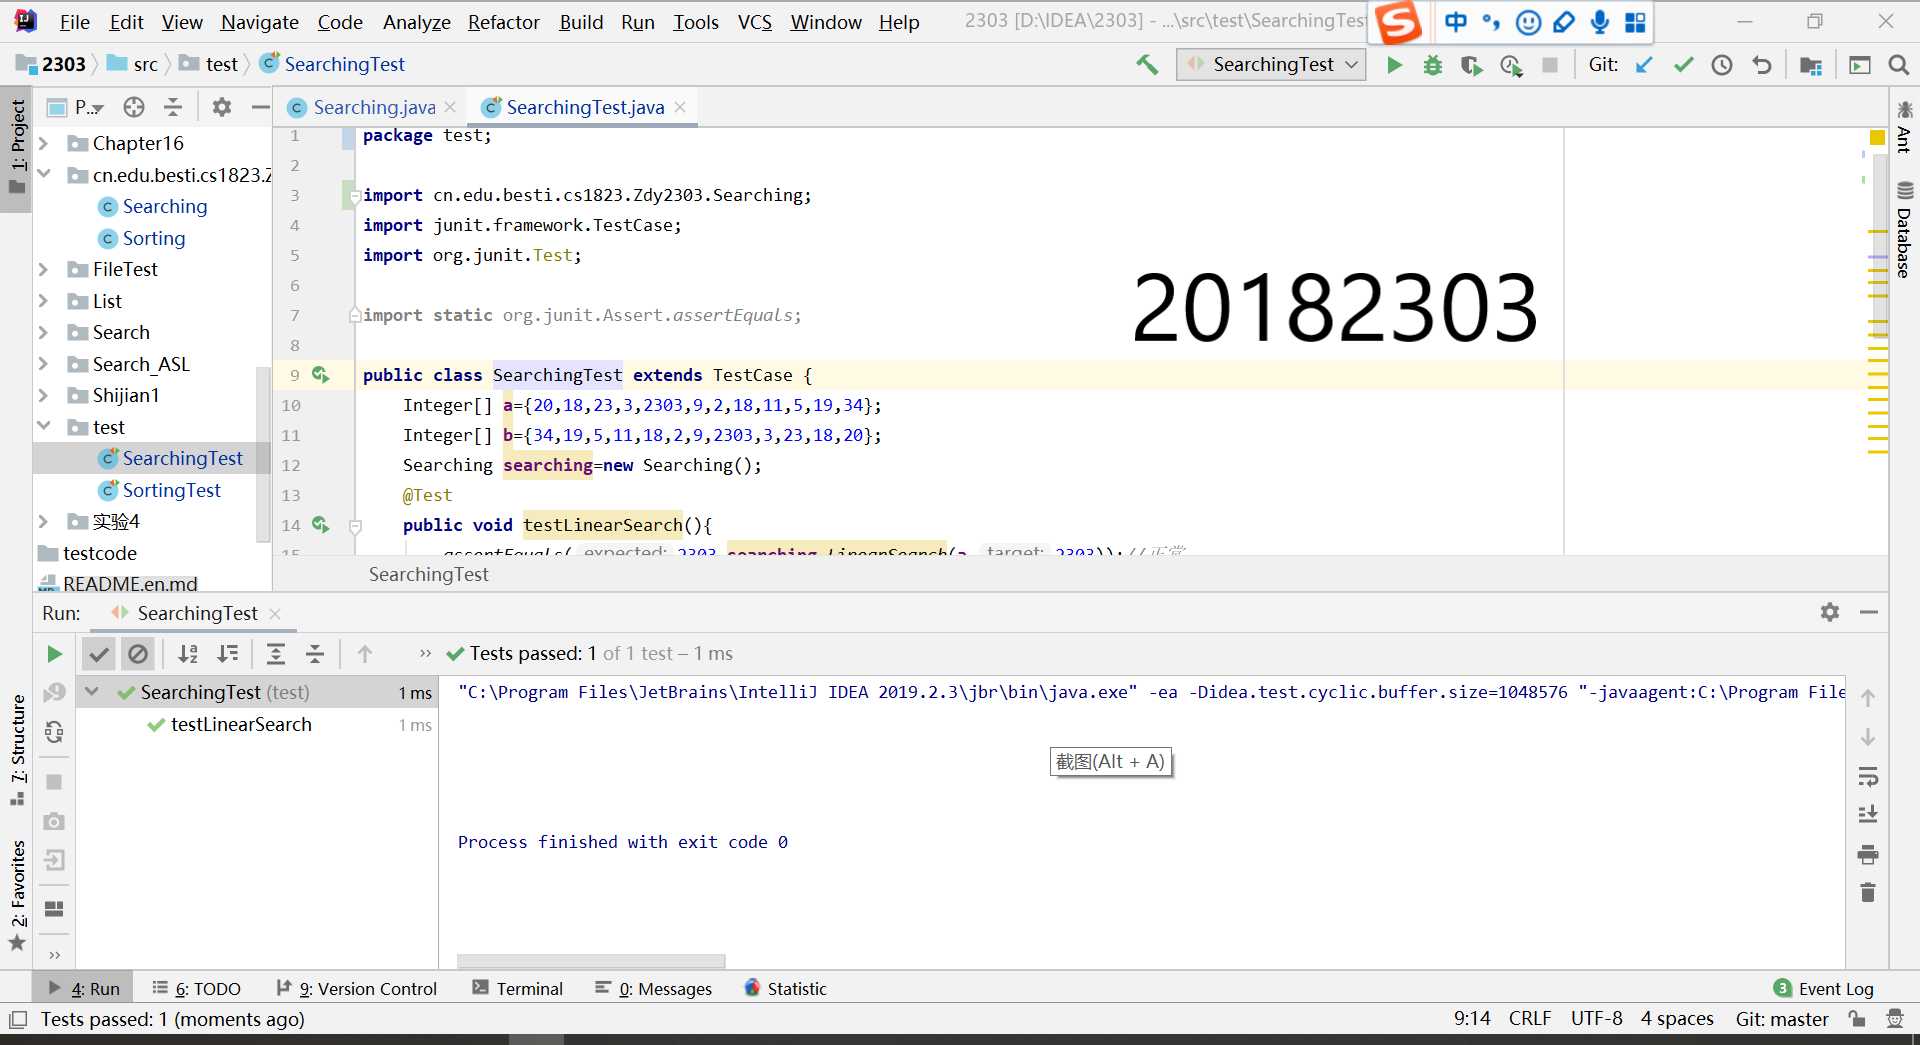Sort tests by duration icon
The width and height of the screenshot is (1920, 1045).
(x=228, y=654)
